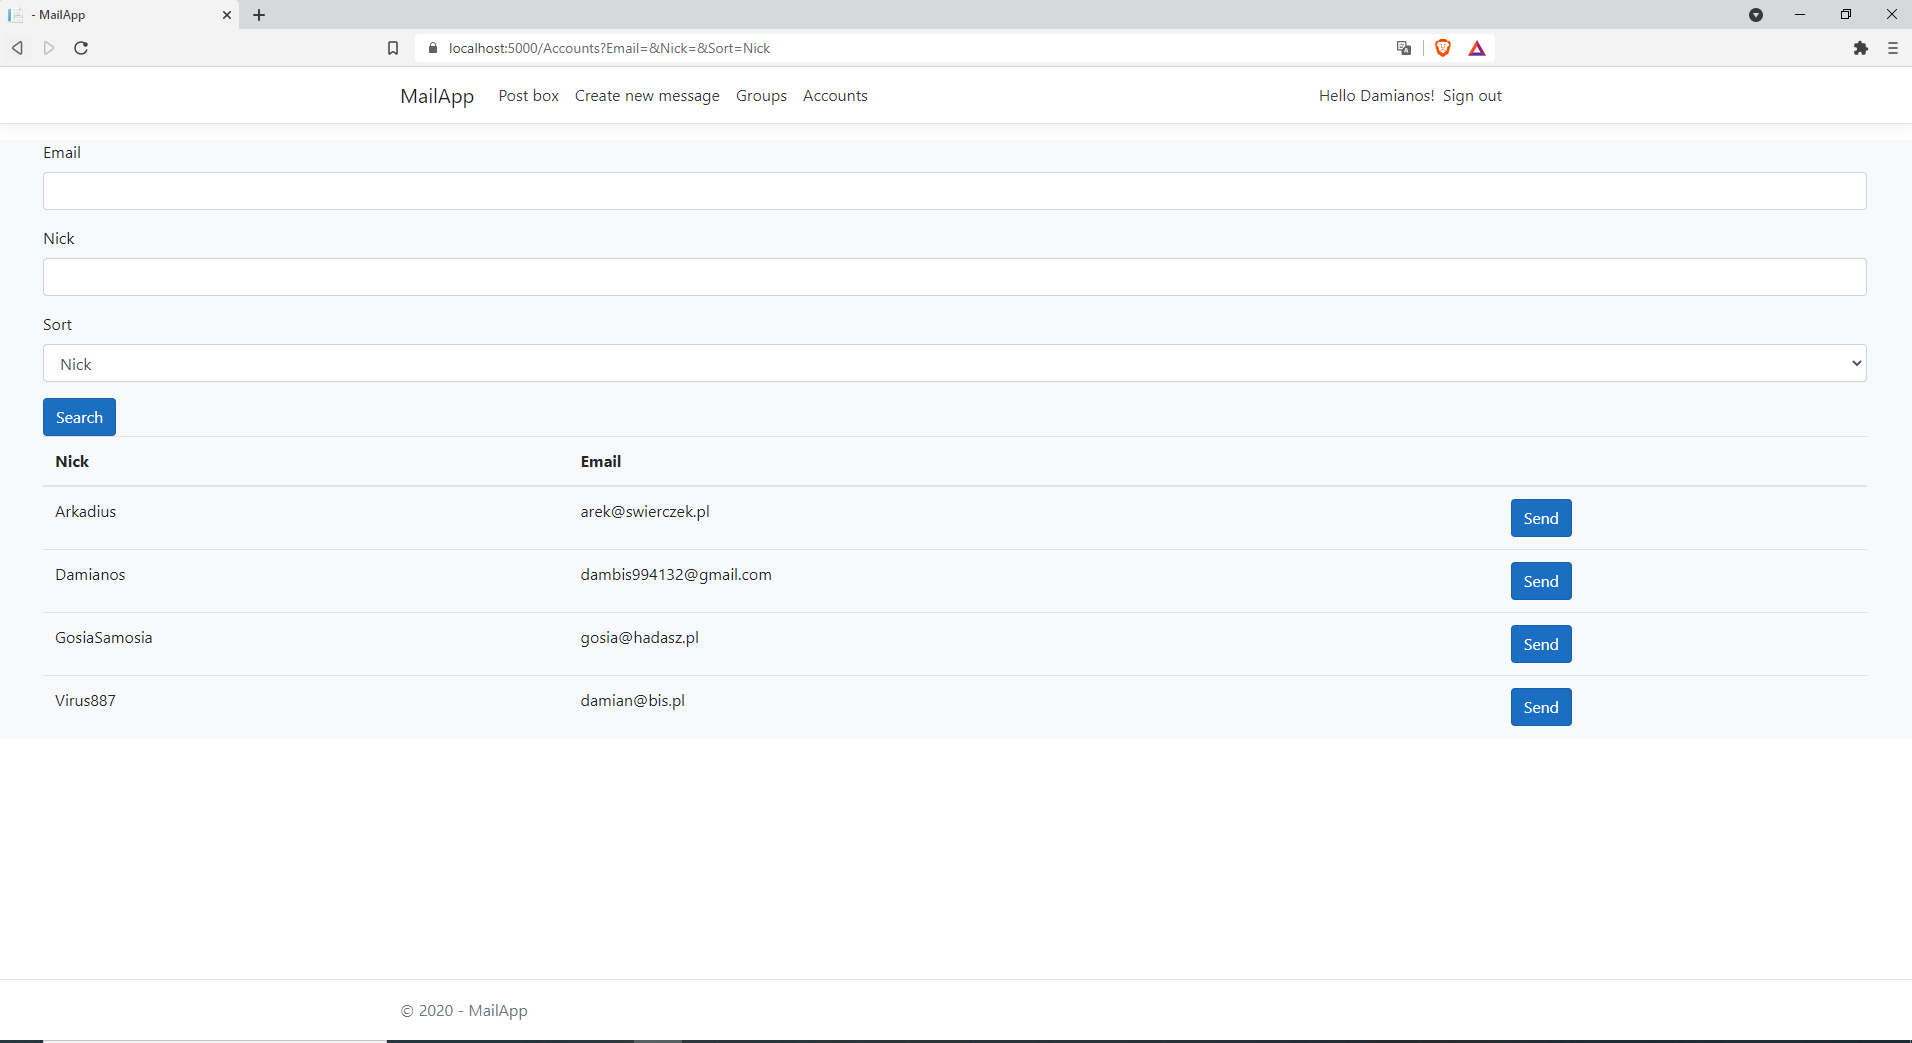Click the MailApp brand link

437,96
